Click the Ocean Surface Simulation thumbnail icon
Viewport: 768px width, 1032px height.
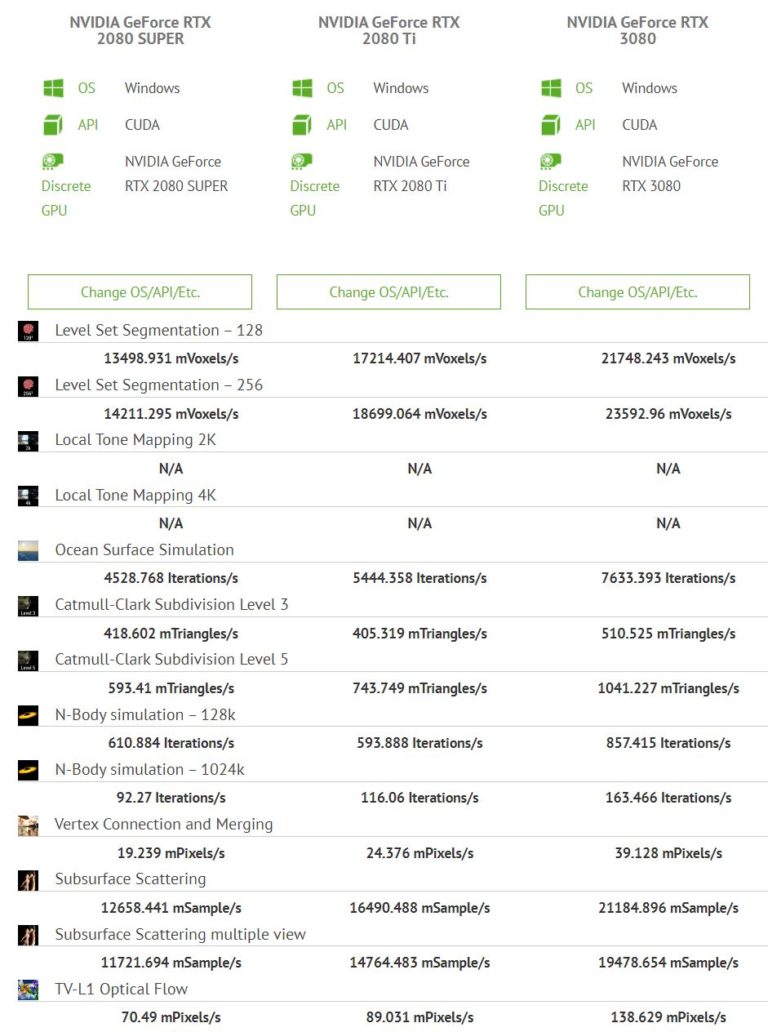tap(27, 550)
